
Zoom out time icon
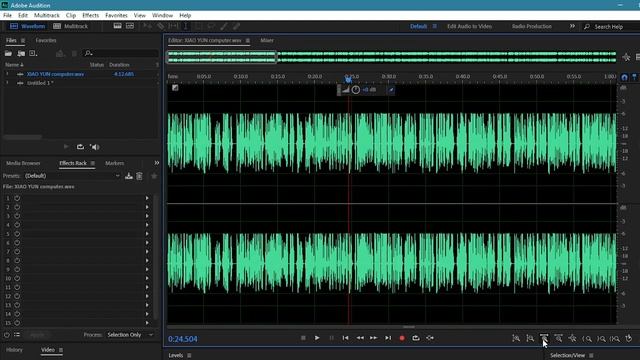[x=558, y=338]
